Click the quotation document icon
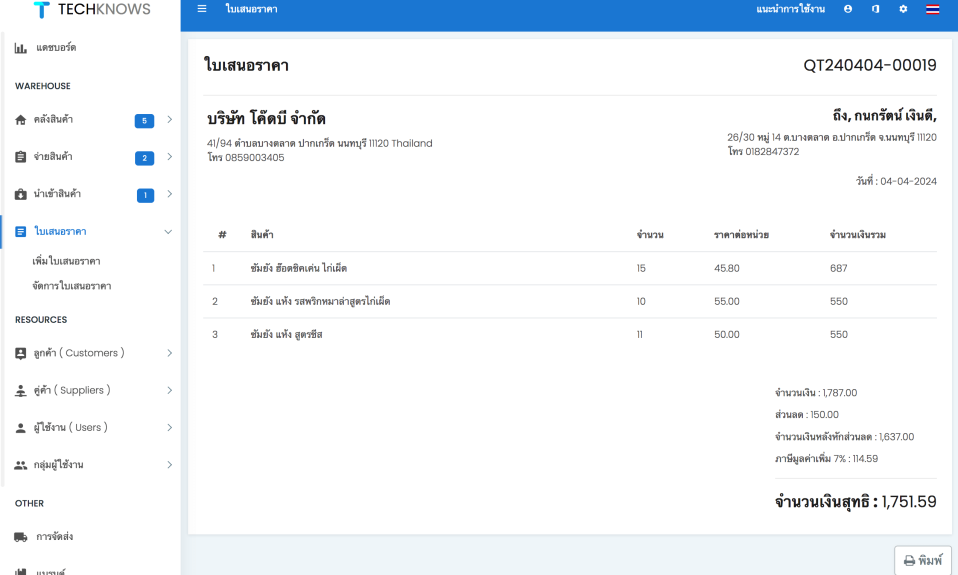This screenshot has width=958, height=575. [21, 232]
